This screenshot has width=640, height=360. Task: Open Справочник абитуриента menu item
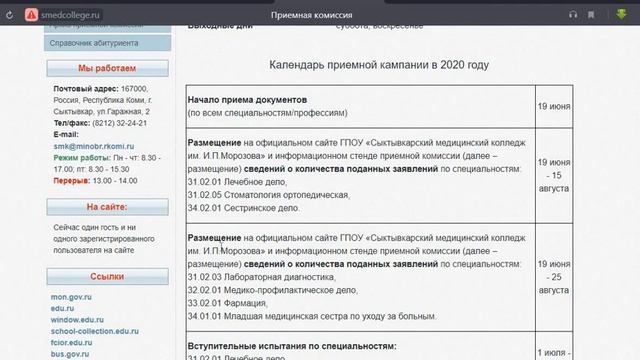(107, 43)
